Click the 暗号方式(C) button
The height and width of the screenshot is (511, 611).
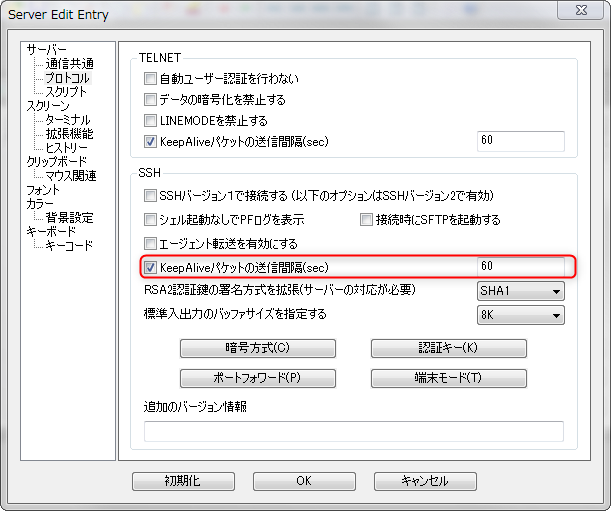(x=258, y=348)
